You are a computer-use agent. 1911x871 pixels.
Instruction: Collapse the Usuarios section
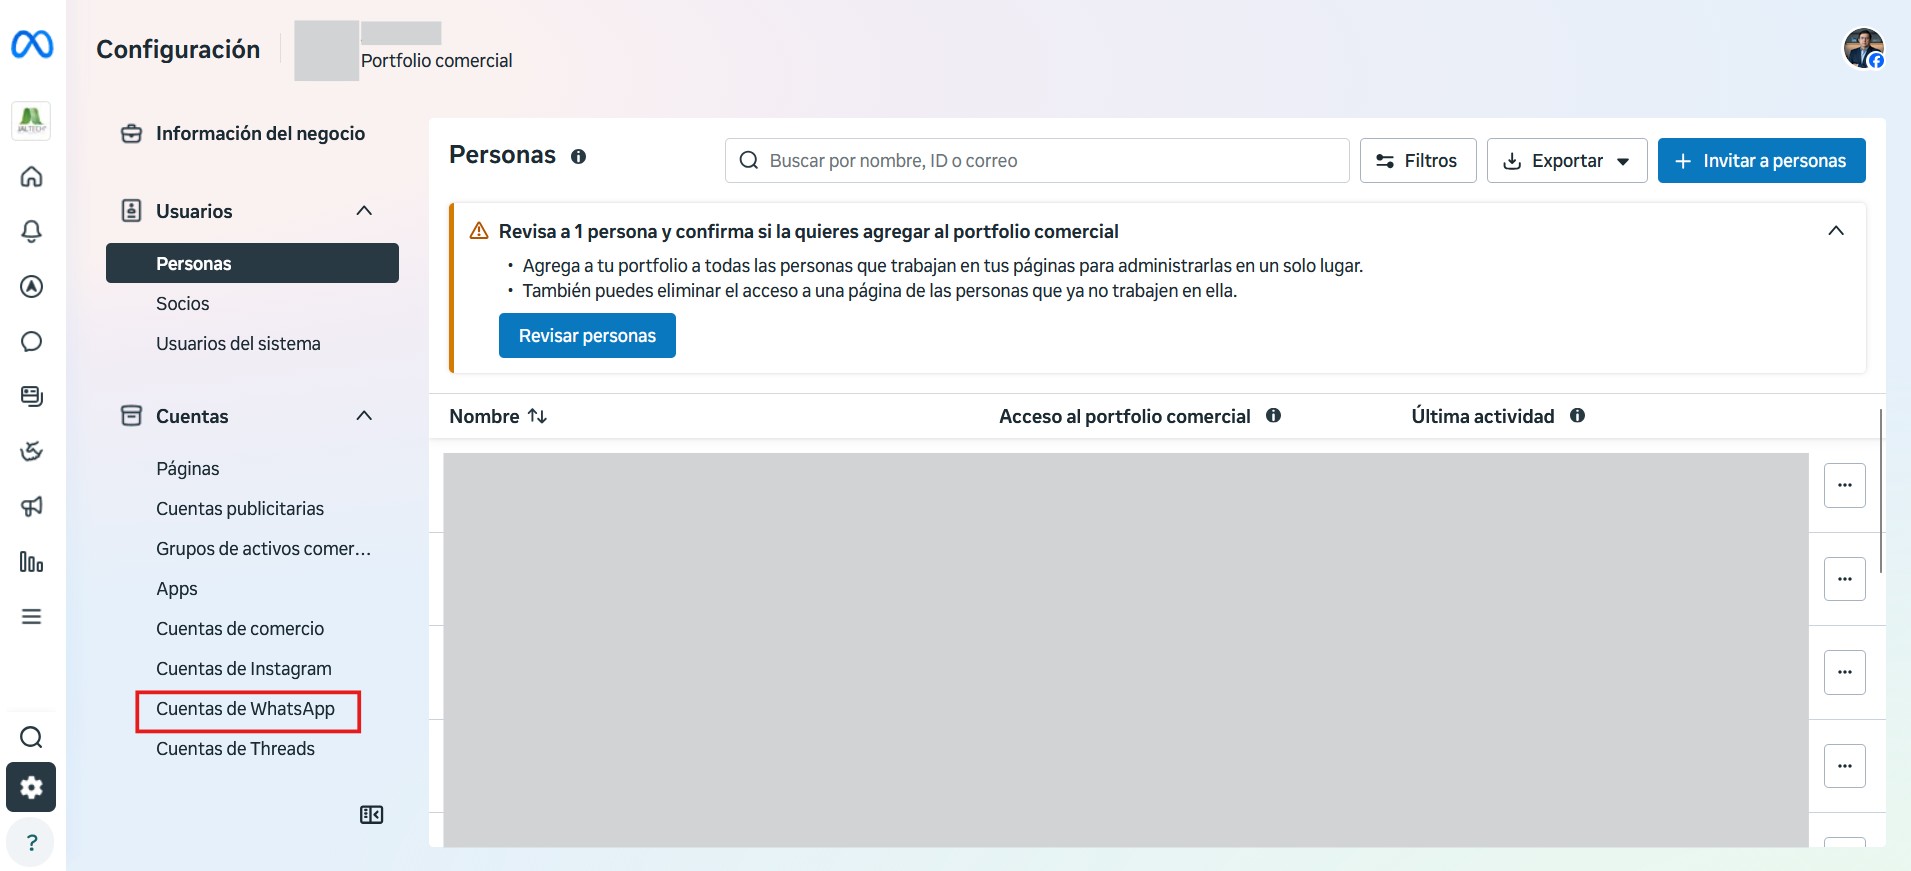pyautogui.click(x=364, y=211)
